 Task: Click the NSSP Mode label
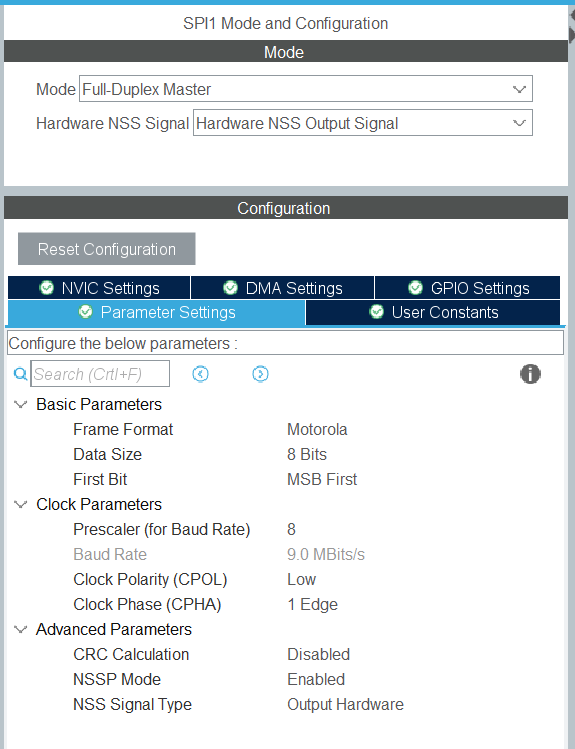click(117, 679)
